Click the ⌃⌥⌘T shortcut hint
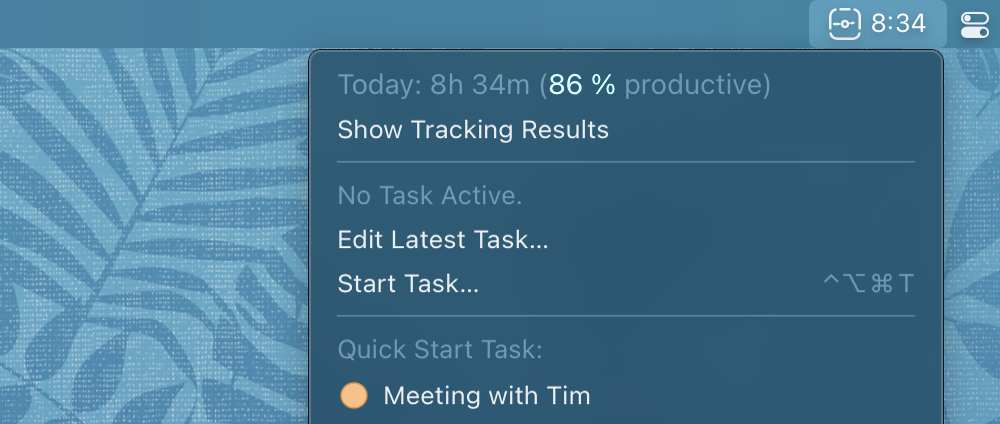The width and height of the screenshot is (1000, 424). click(868, 284)
